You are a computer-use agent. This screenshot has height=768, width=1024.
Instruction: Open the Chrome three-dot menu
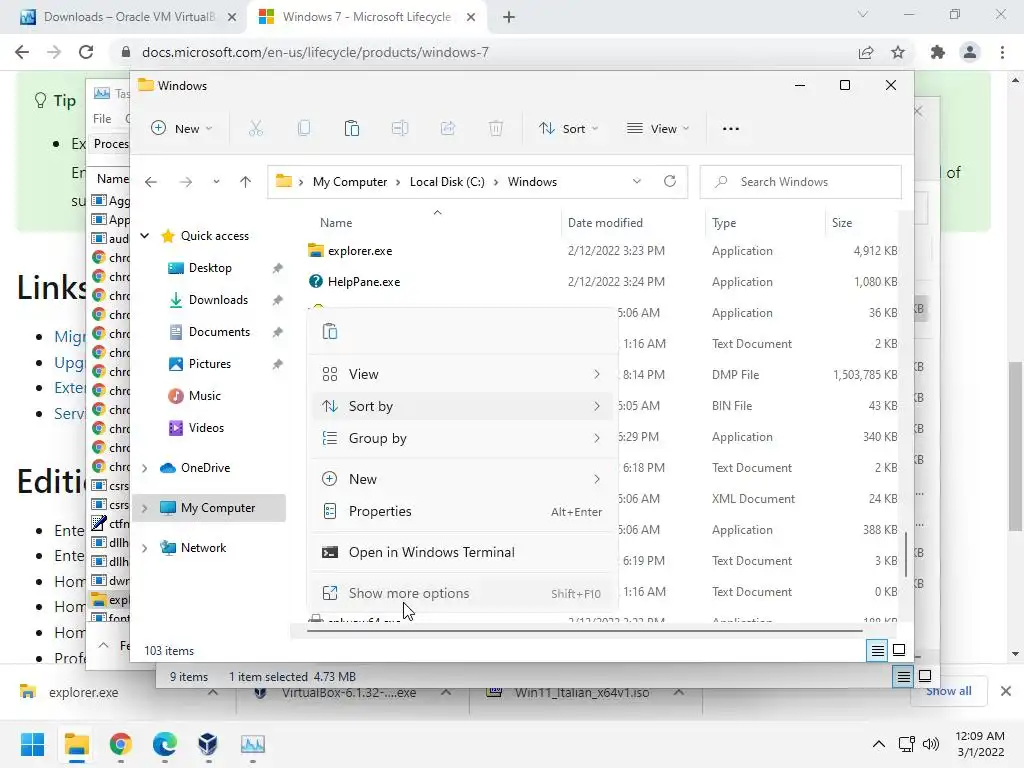tap(1002, 52)
